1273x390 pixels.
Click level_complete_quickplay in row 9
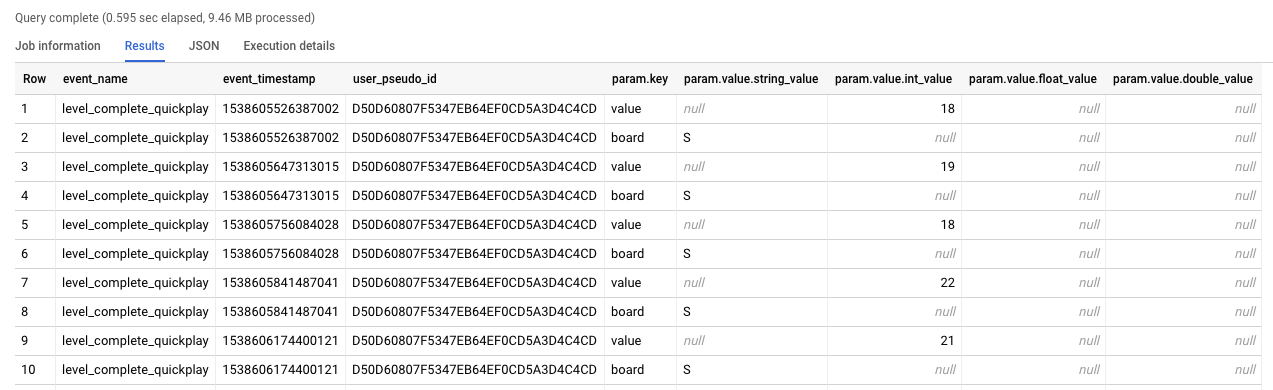click(133, 340)
